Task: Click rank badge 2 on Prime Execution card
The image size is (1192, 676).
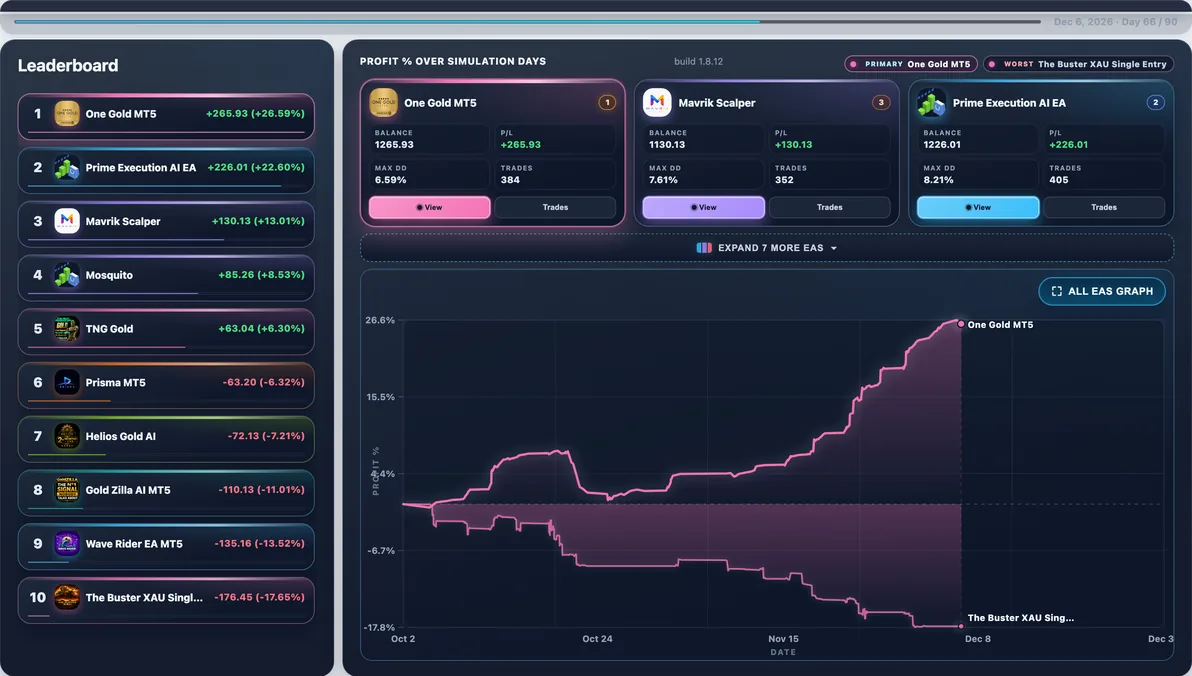Action: [x=1156, y=103]
